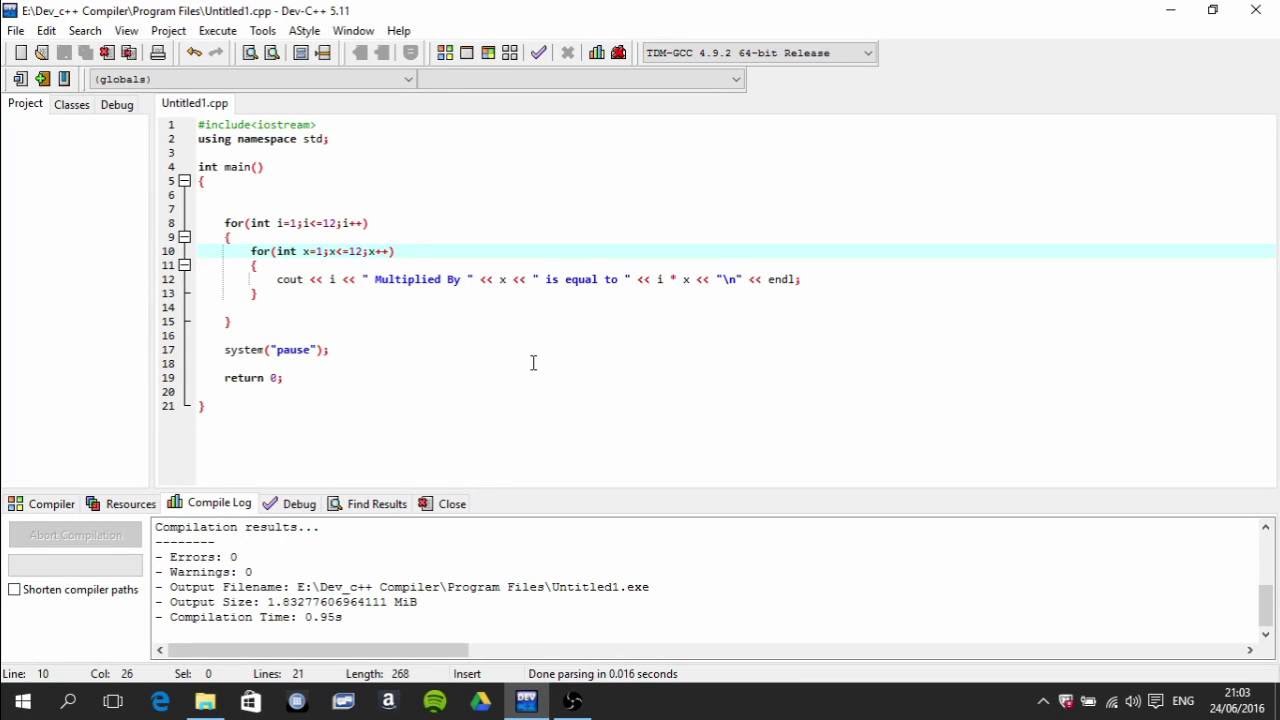Open the Project menu

pyautogui.click(x=168, y=31)
